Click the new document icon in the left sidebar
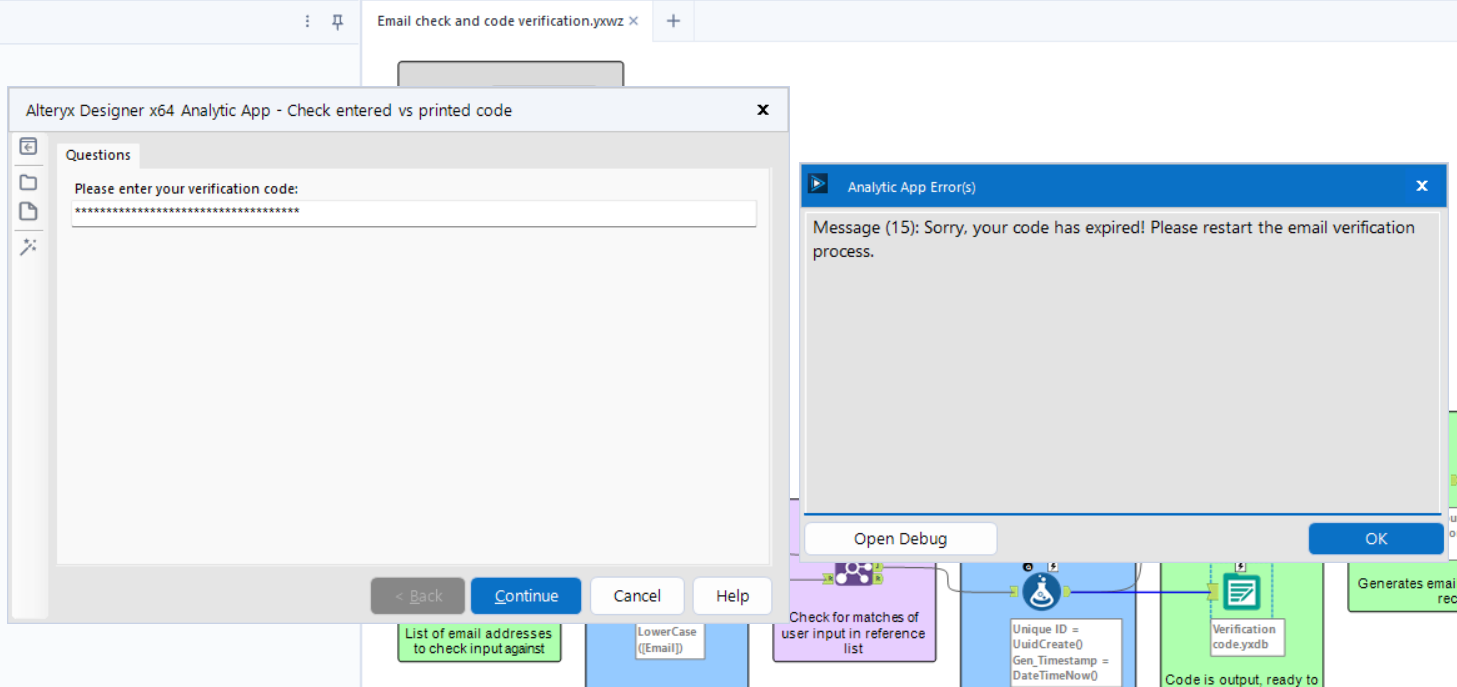 (x=28, y=211)
